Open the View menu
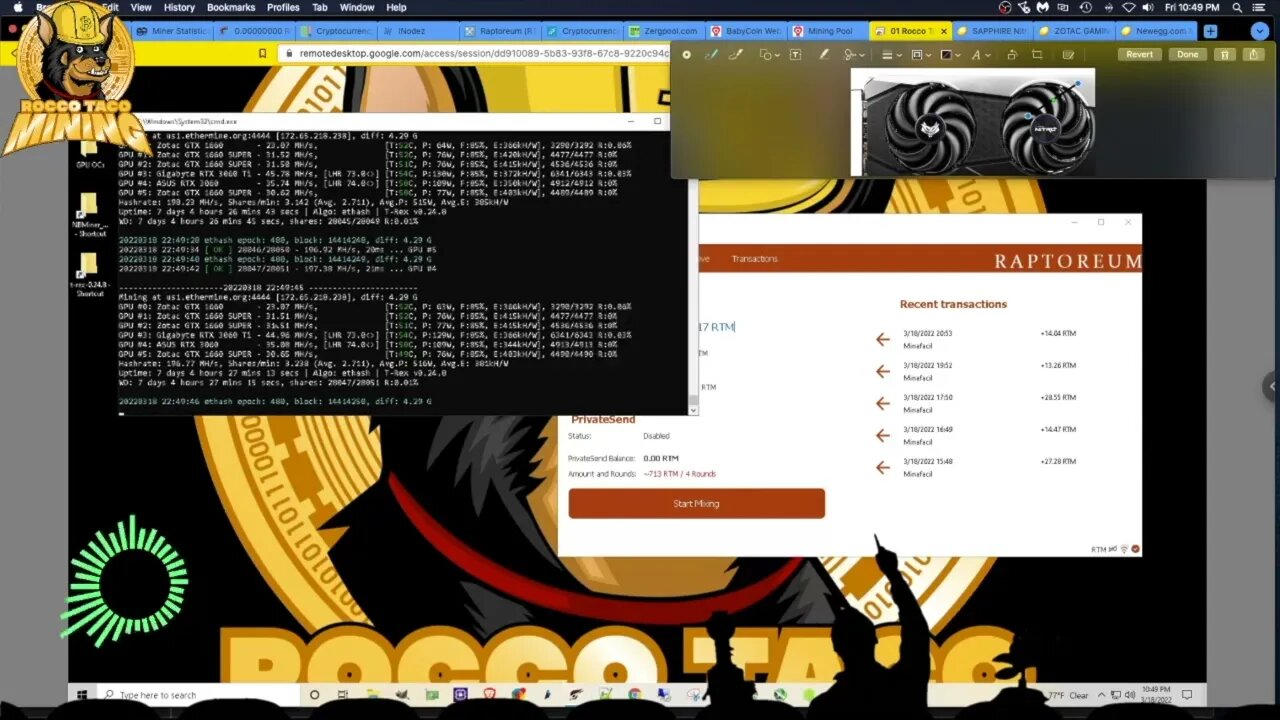1280x720 pixels. click(141, 7)
